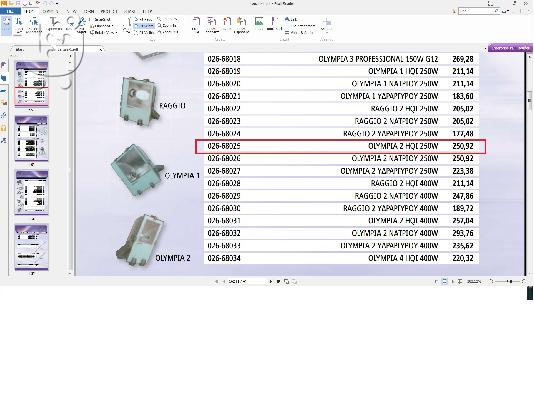Go to the first page using status bar arrow
534x400 pixels.
point(216,282)
